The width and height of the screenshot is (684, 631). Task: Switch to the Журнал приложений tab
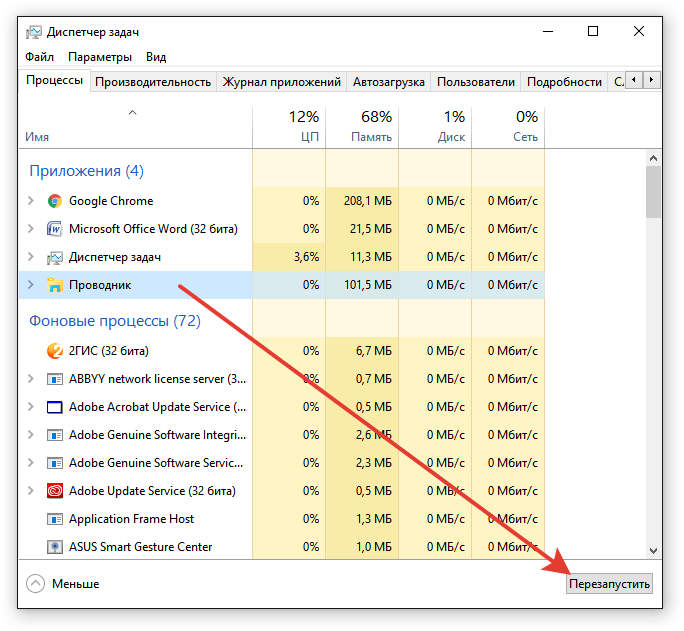(x=282, y=82)
